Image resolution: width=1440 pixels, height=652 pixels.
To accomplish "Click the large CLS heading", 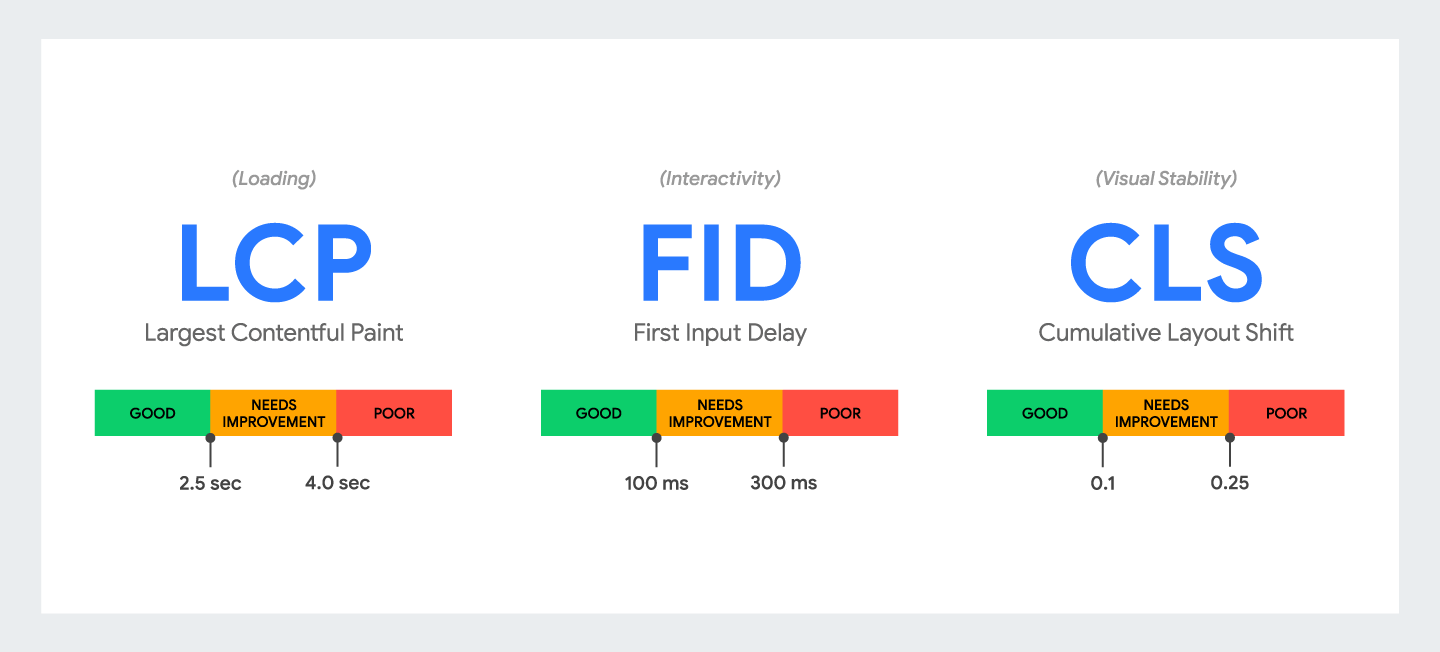I will pyautogui.click(x=1166, y=262).
